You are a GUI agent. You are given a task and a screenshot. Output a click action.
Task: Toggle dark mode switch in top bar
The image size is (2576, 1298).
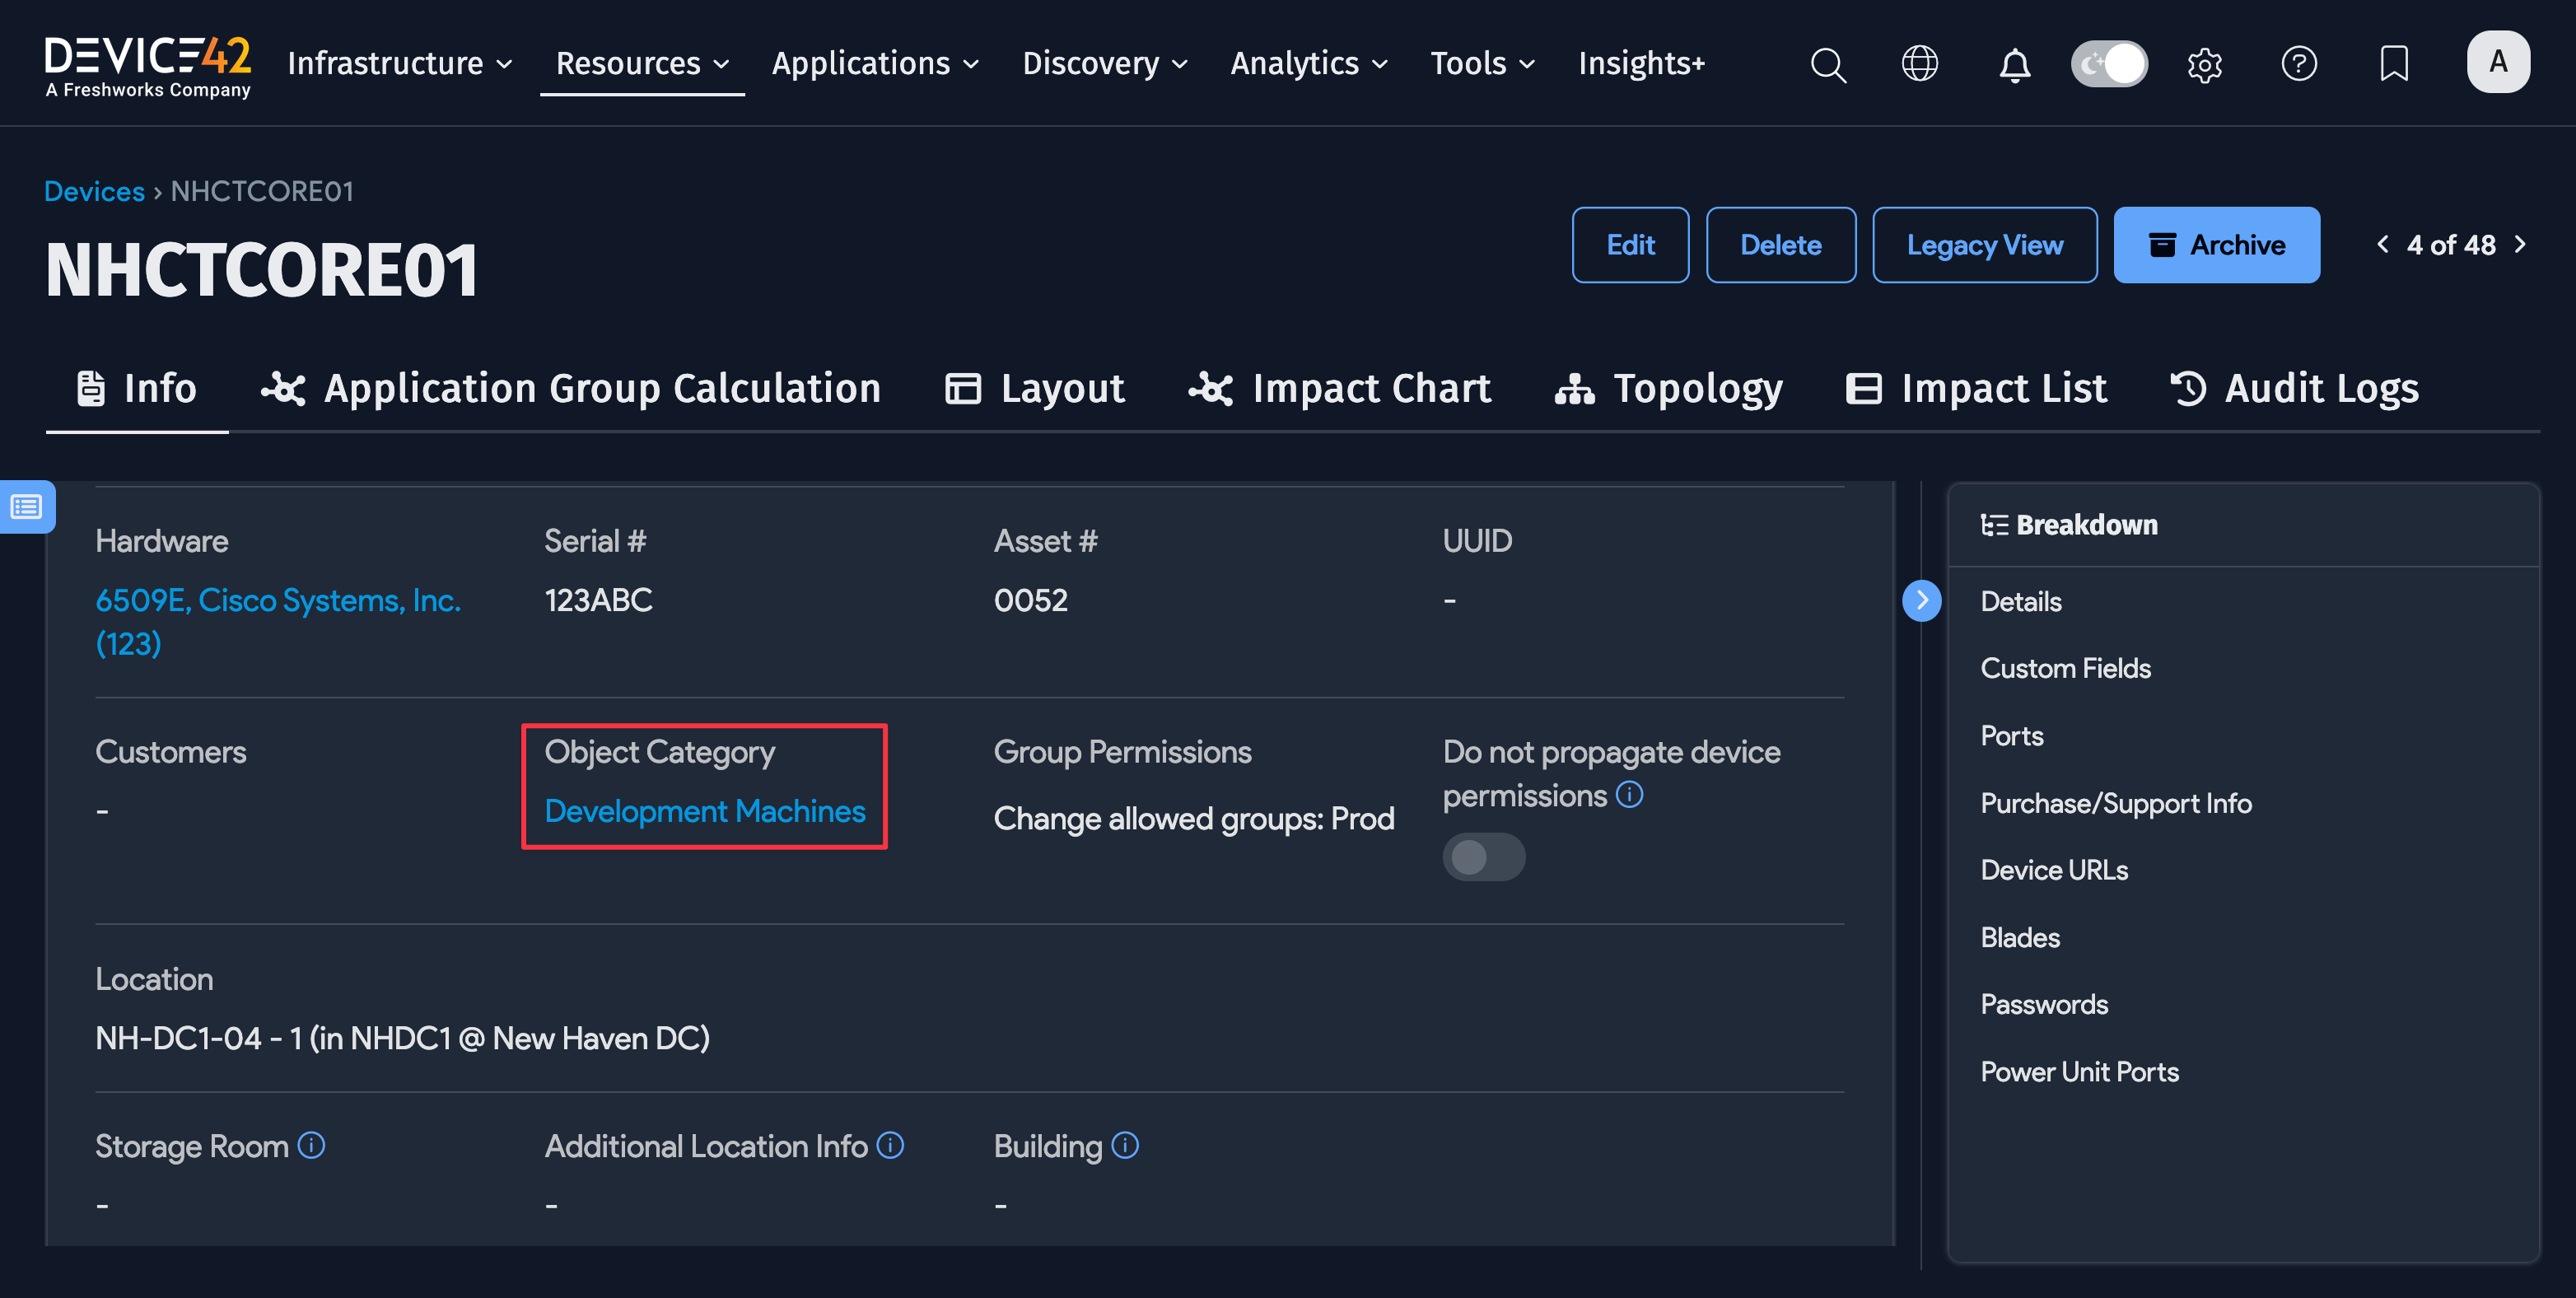pyautogui.click(x=2110, y=63)
